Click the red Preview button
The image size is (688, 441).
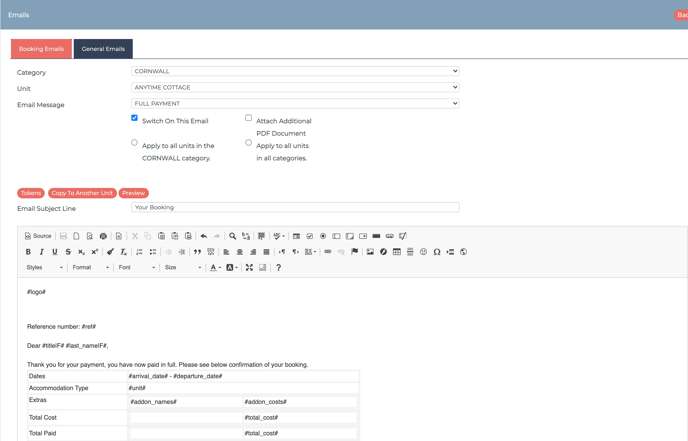click(133, 193)
